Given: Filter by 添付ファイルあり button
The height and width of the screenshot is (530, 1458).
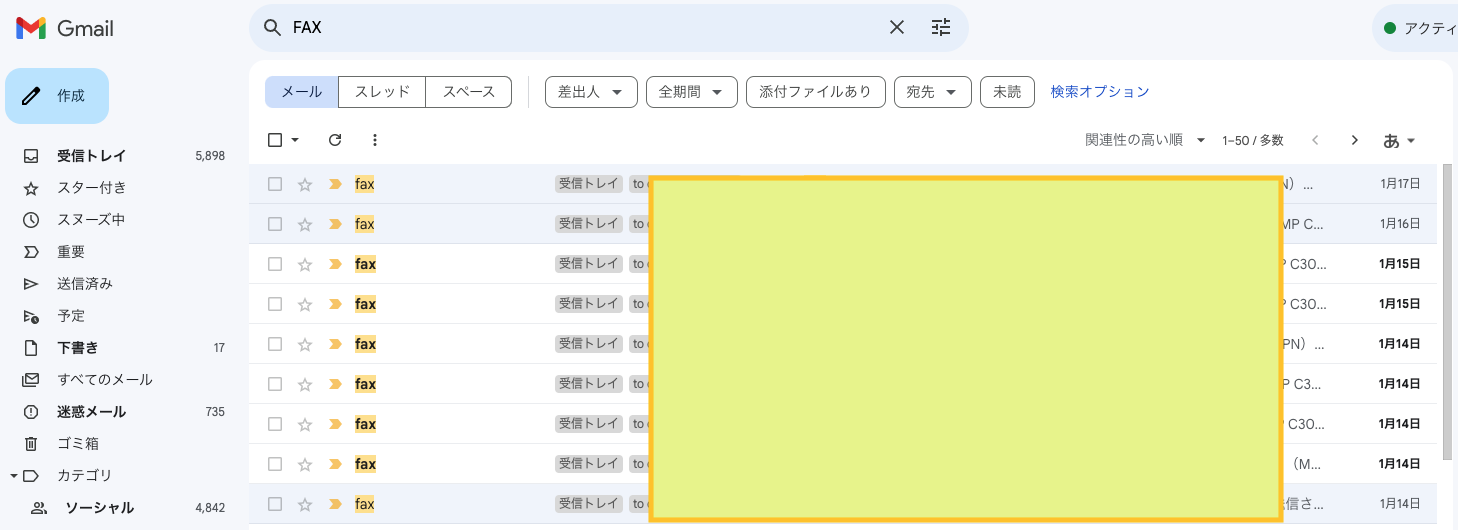Looking at the screenshot, I should 815,92.
